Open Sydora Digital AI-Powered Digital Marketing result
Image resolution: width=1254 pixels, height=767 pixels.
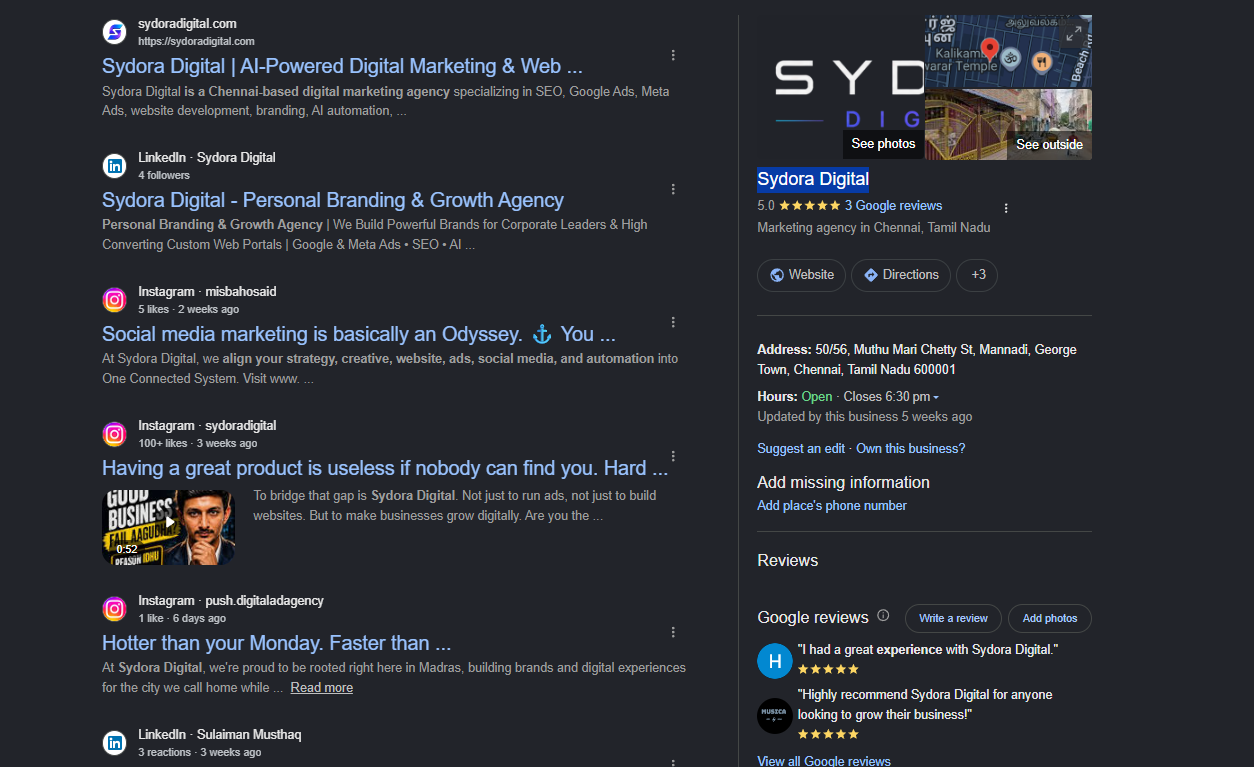click(x=342, y=66)
